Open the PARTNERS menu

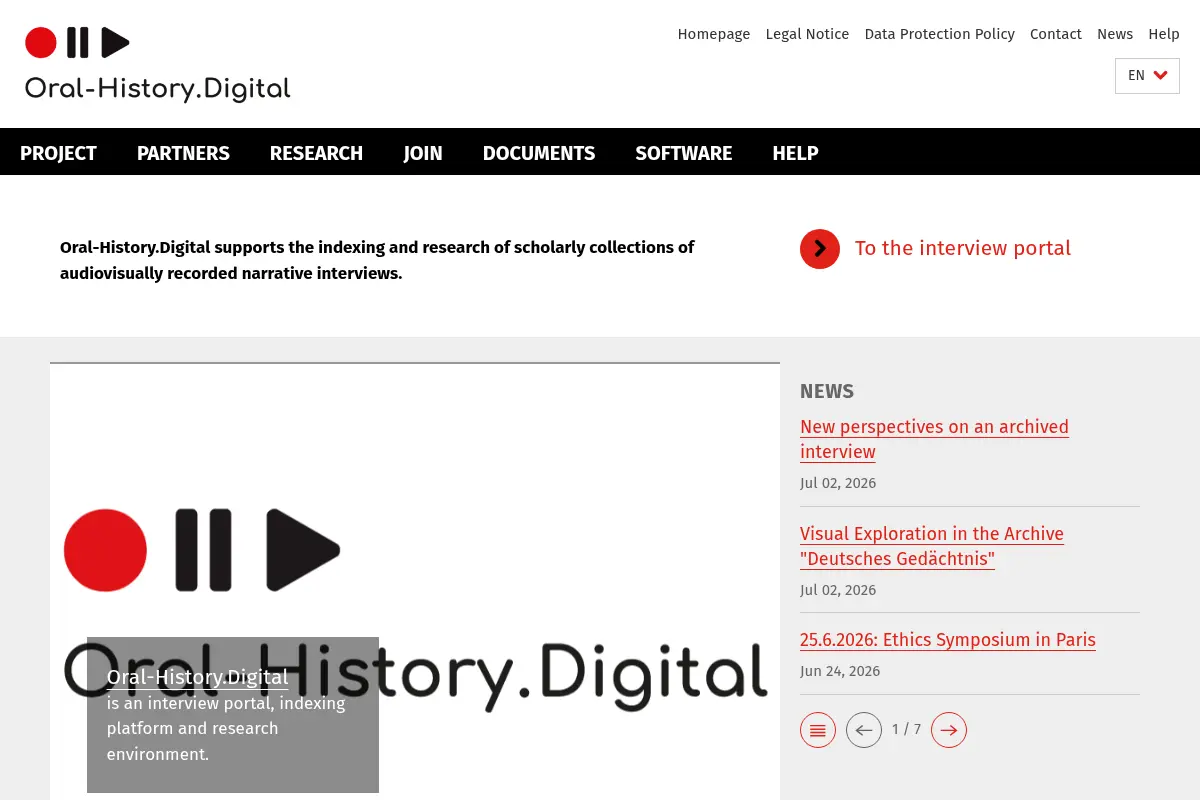[x=183, y=153]
